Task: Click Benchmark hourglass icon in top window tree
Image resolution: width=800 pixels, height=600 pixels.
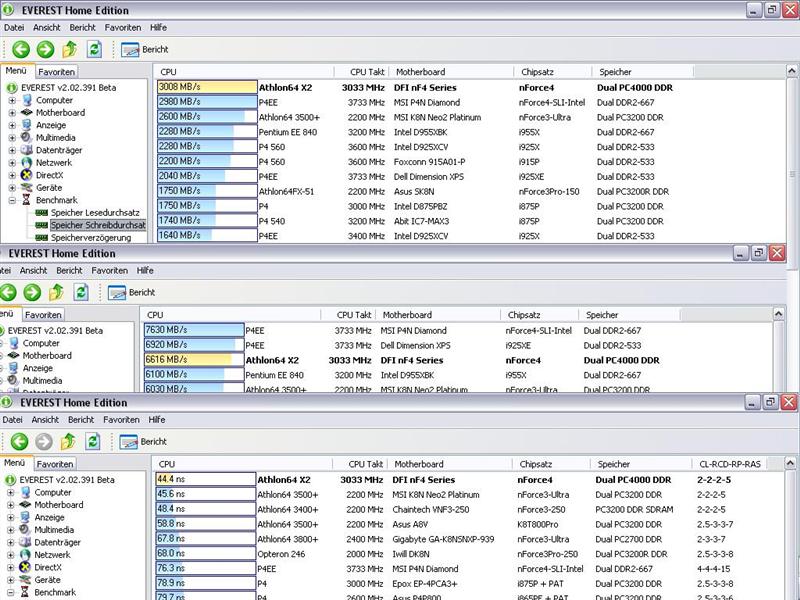Action: coord(27,200)
